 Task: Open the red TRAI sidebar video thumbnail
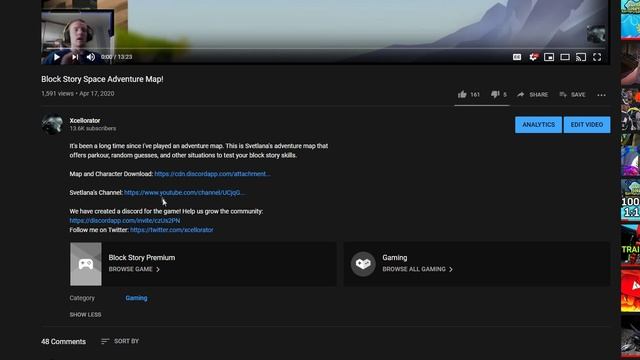click(x=630, y=246)
